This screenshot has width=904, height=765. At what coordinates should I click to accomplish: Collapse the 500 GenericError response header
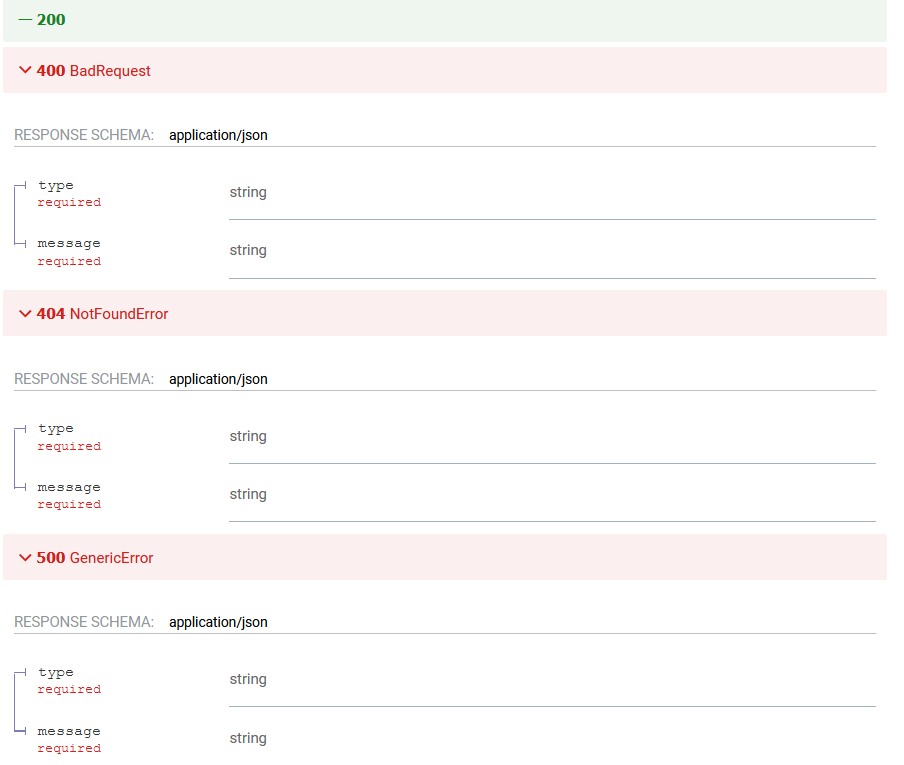coord(111,558)
